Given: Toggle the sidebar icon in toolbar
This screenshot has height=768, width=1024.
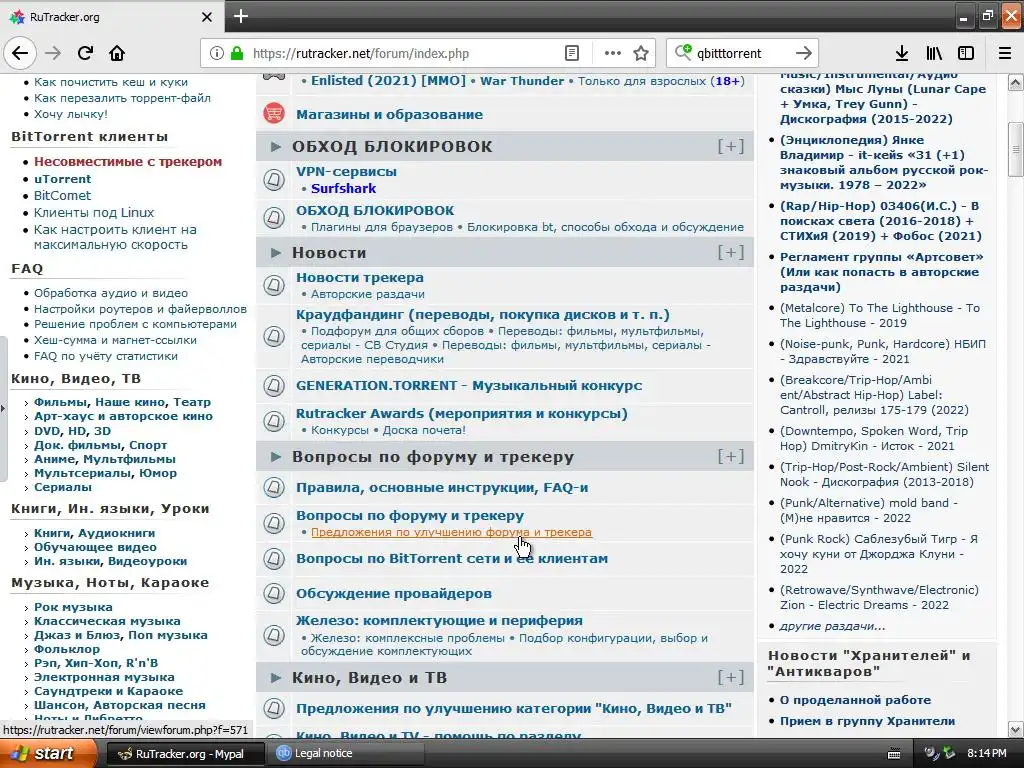Looking at the screenshot, I should (966, 53).
